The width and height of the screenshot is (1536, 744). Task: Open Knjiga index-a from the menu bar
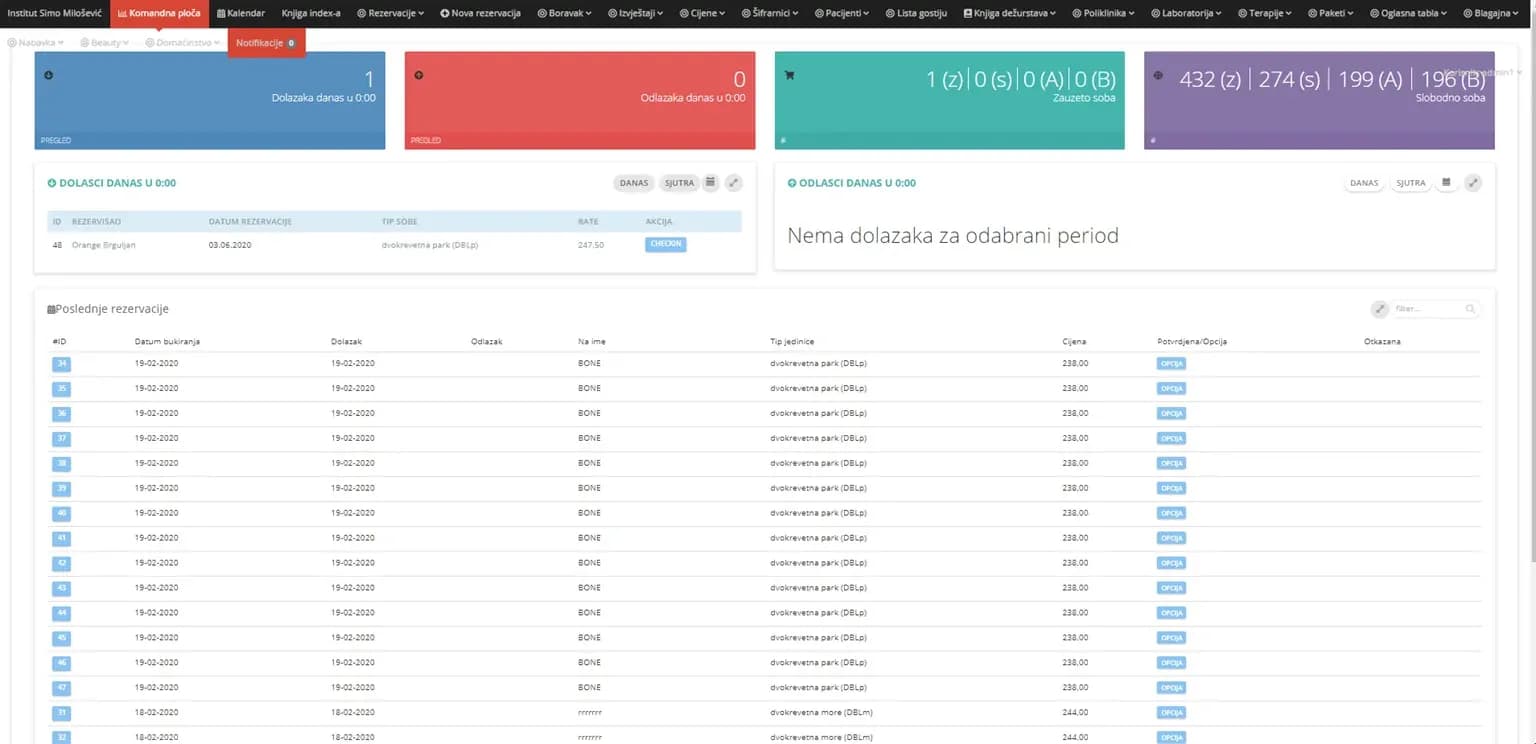311,13
